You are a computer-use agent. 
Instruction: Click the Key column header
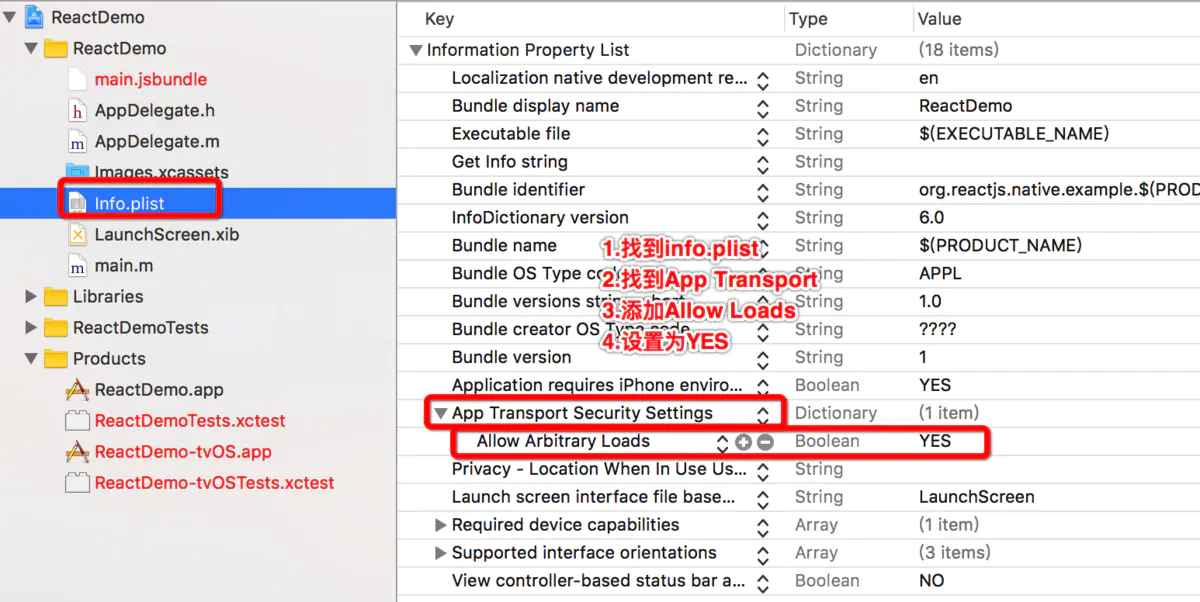coord(439,19)
